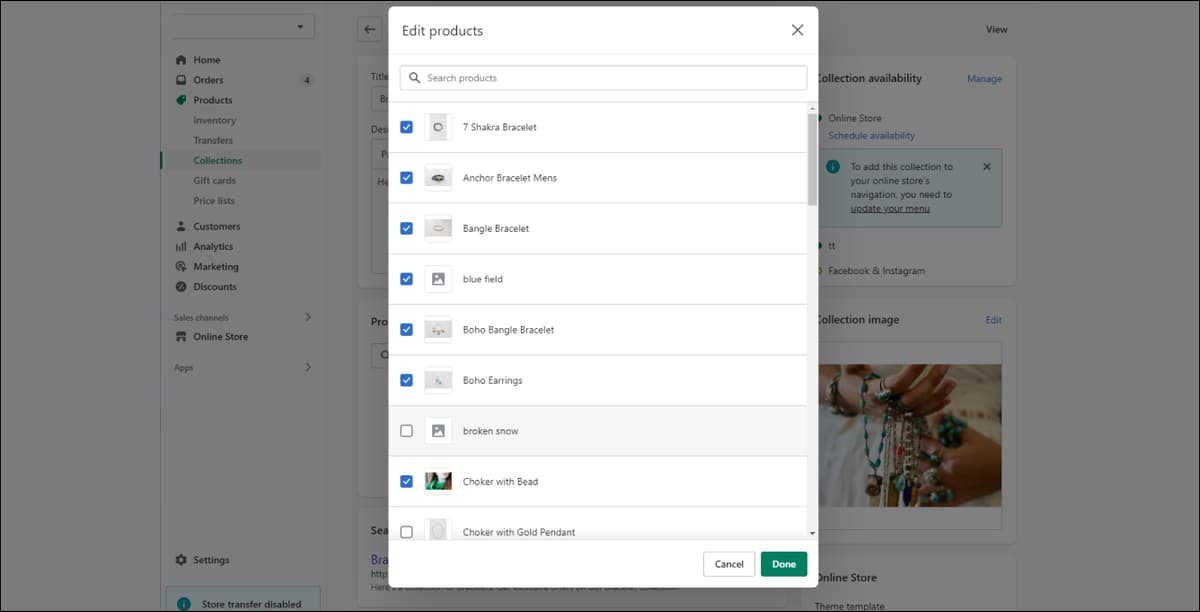Click the Orders count badge showing 4
The image size is (1200, 612).
coord(307,80)
